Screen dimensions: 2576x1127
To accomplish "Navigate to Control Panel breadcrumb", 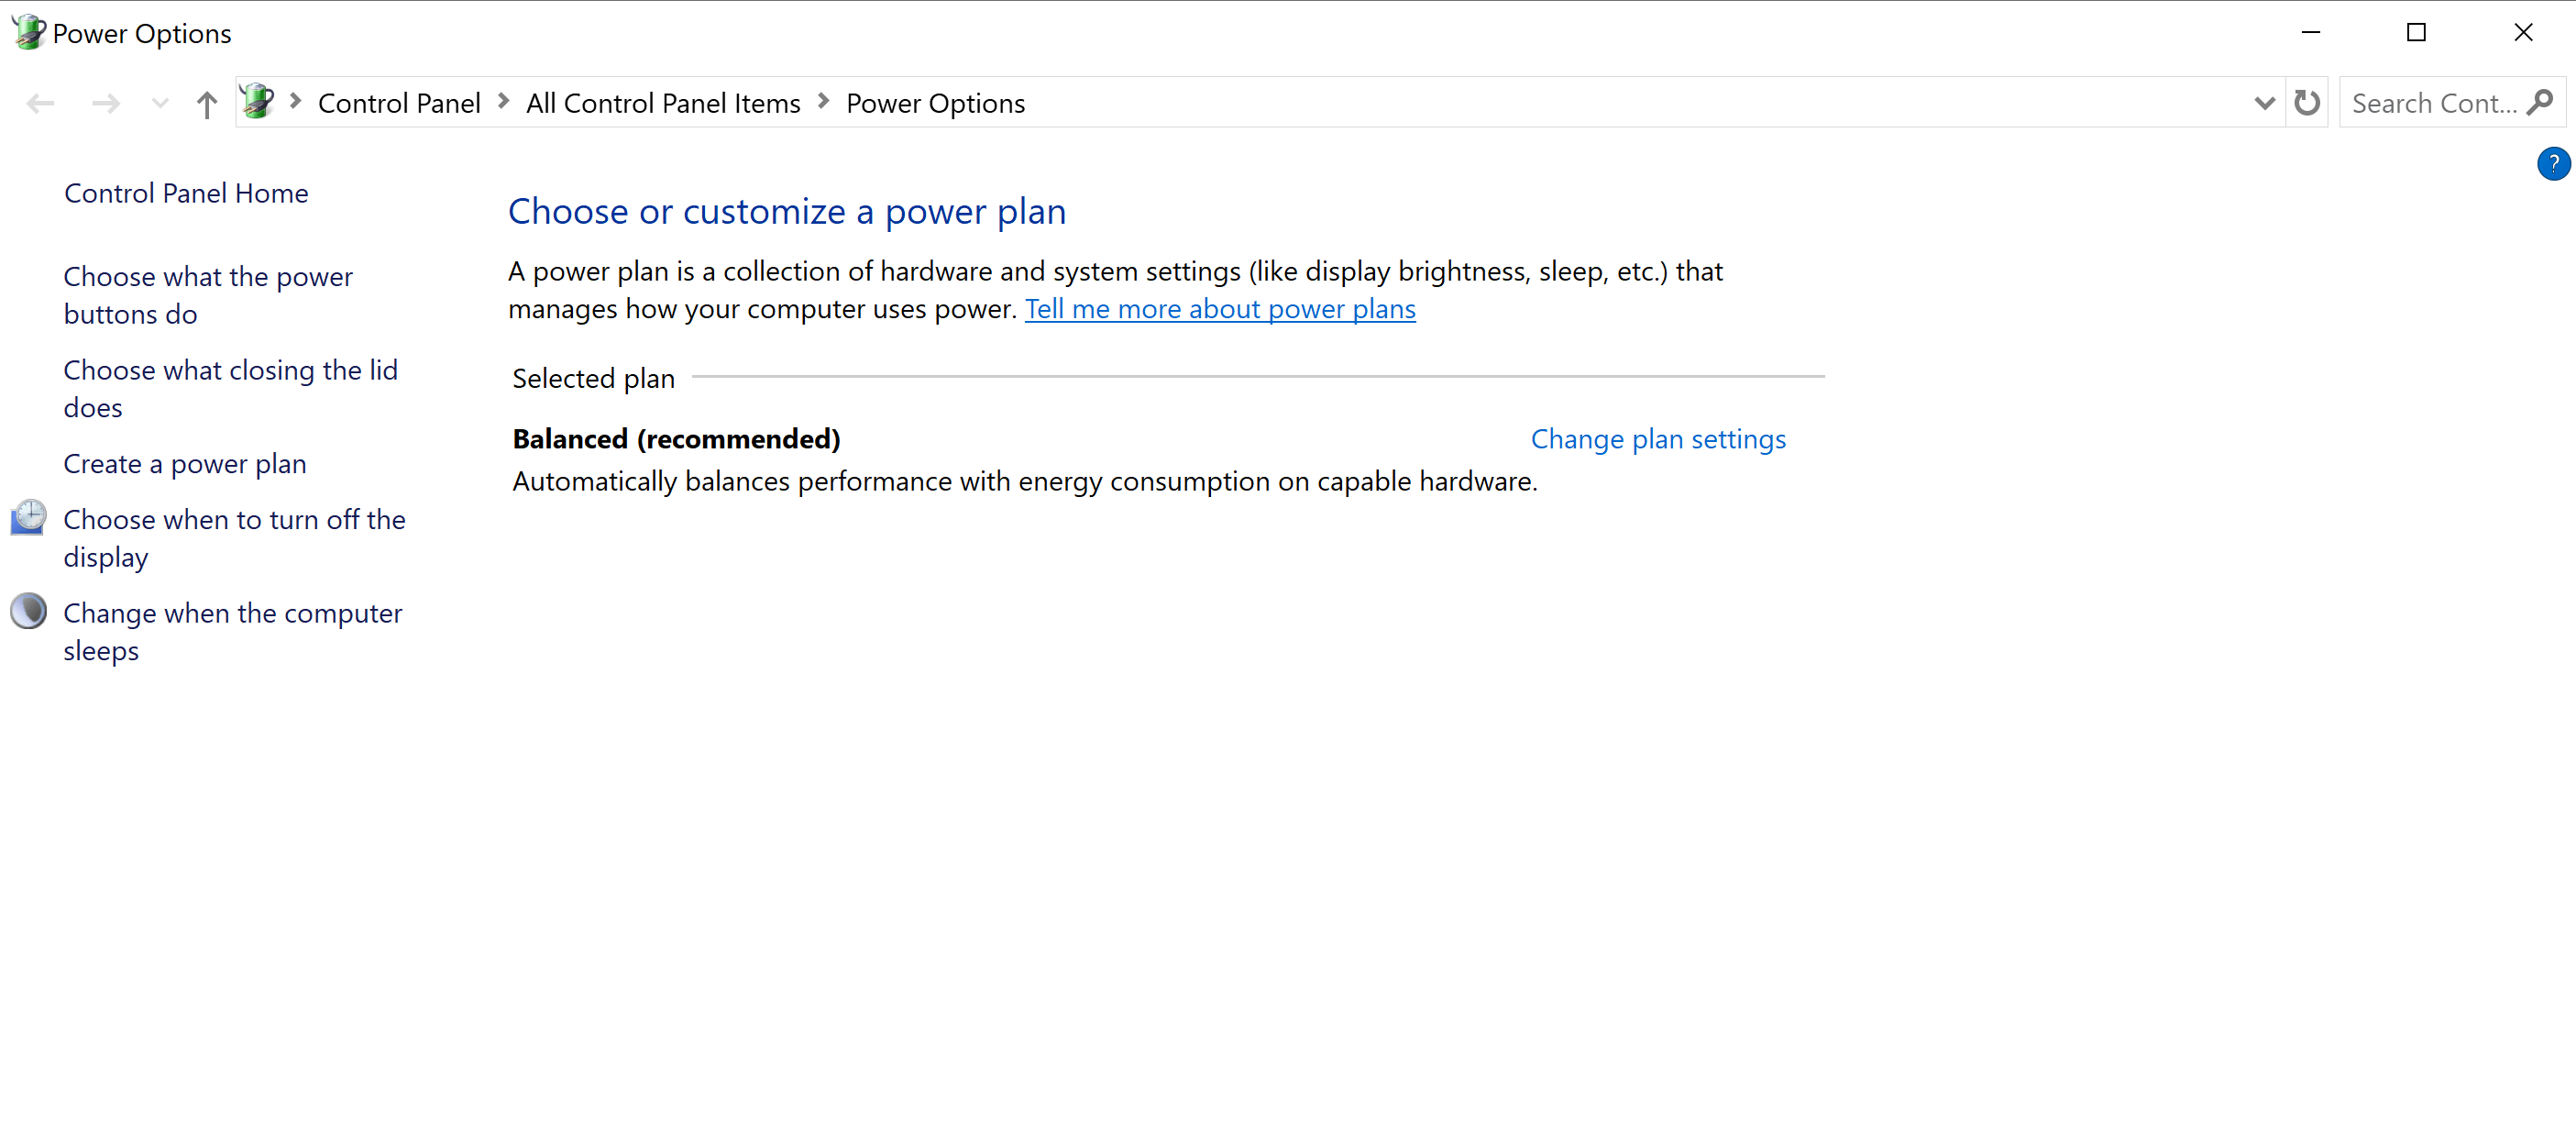I will point(398,102).
